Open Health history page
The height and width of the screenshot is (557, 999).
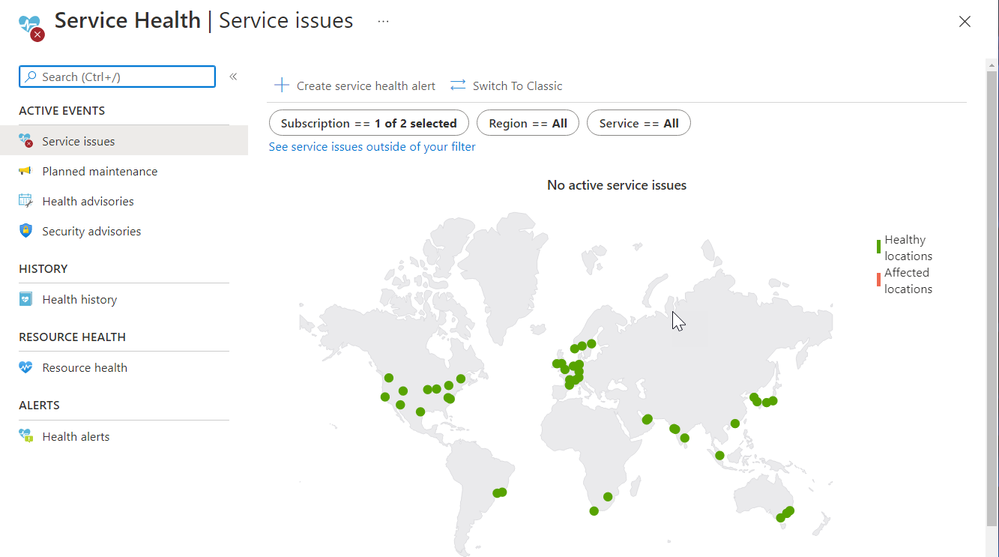(x=80, y=300)
